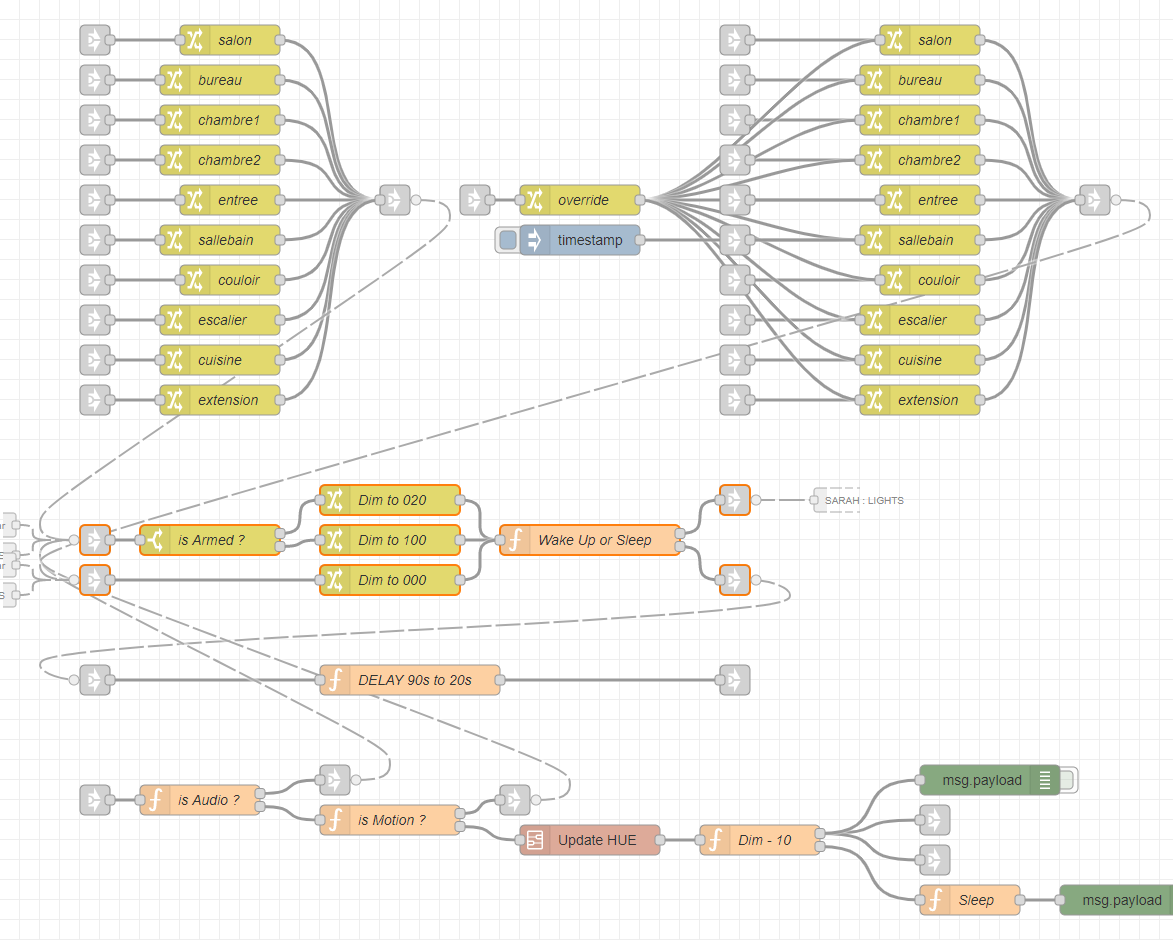Image resolution: width=1173 pixels, height=940 pixels.
Task: Select the is Motion ? function node
Action: (x=391, y=820)
